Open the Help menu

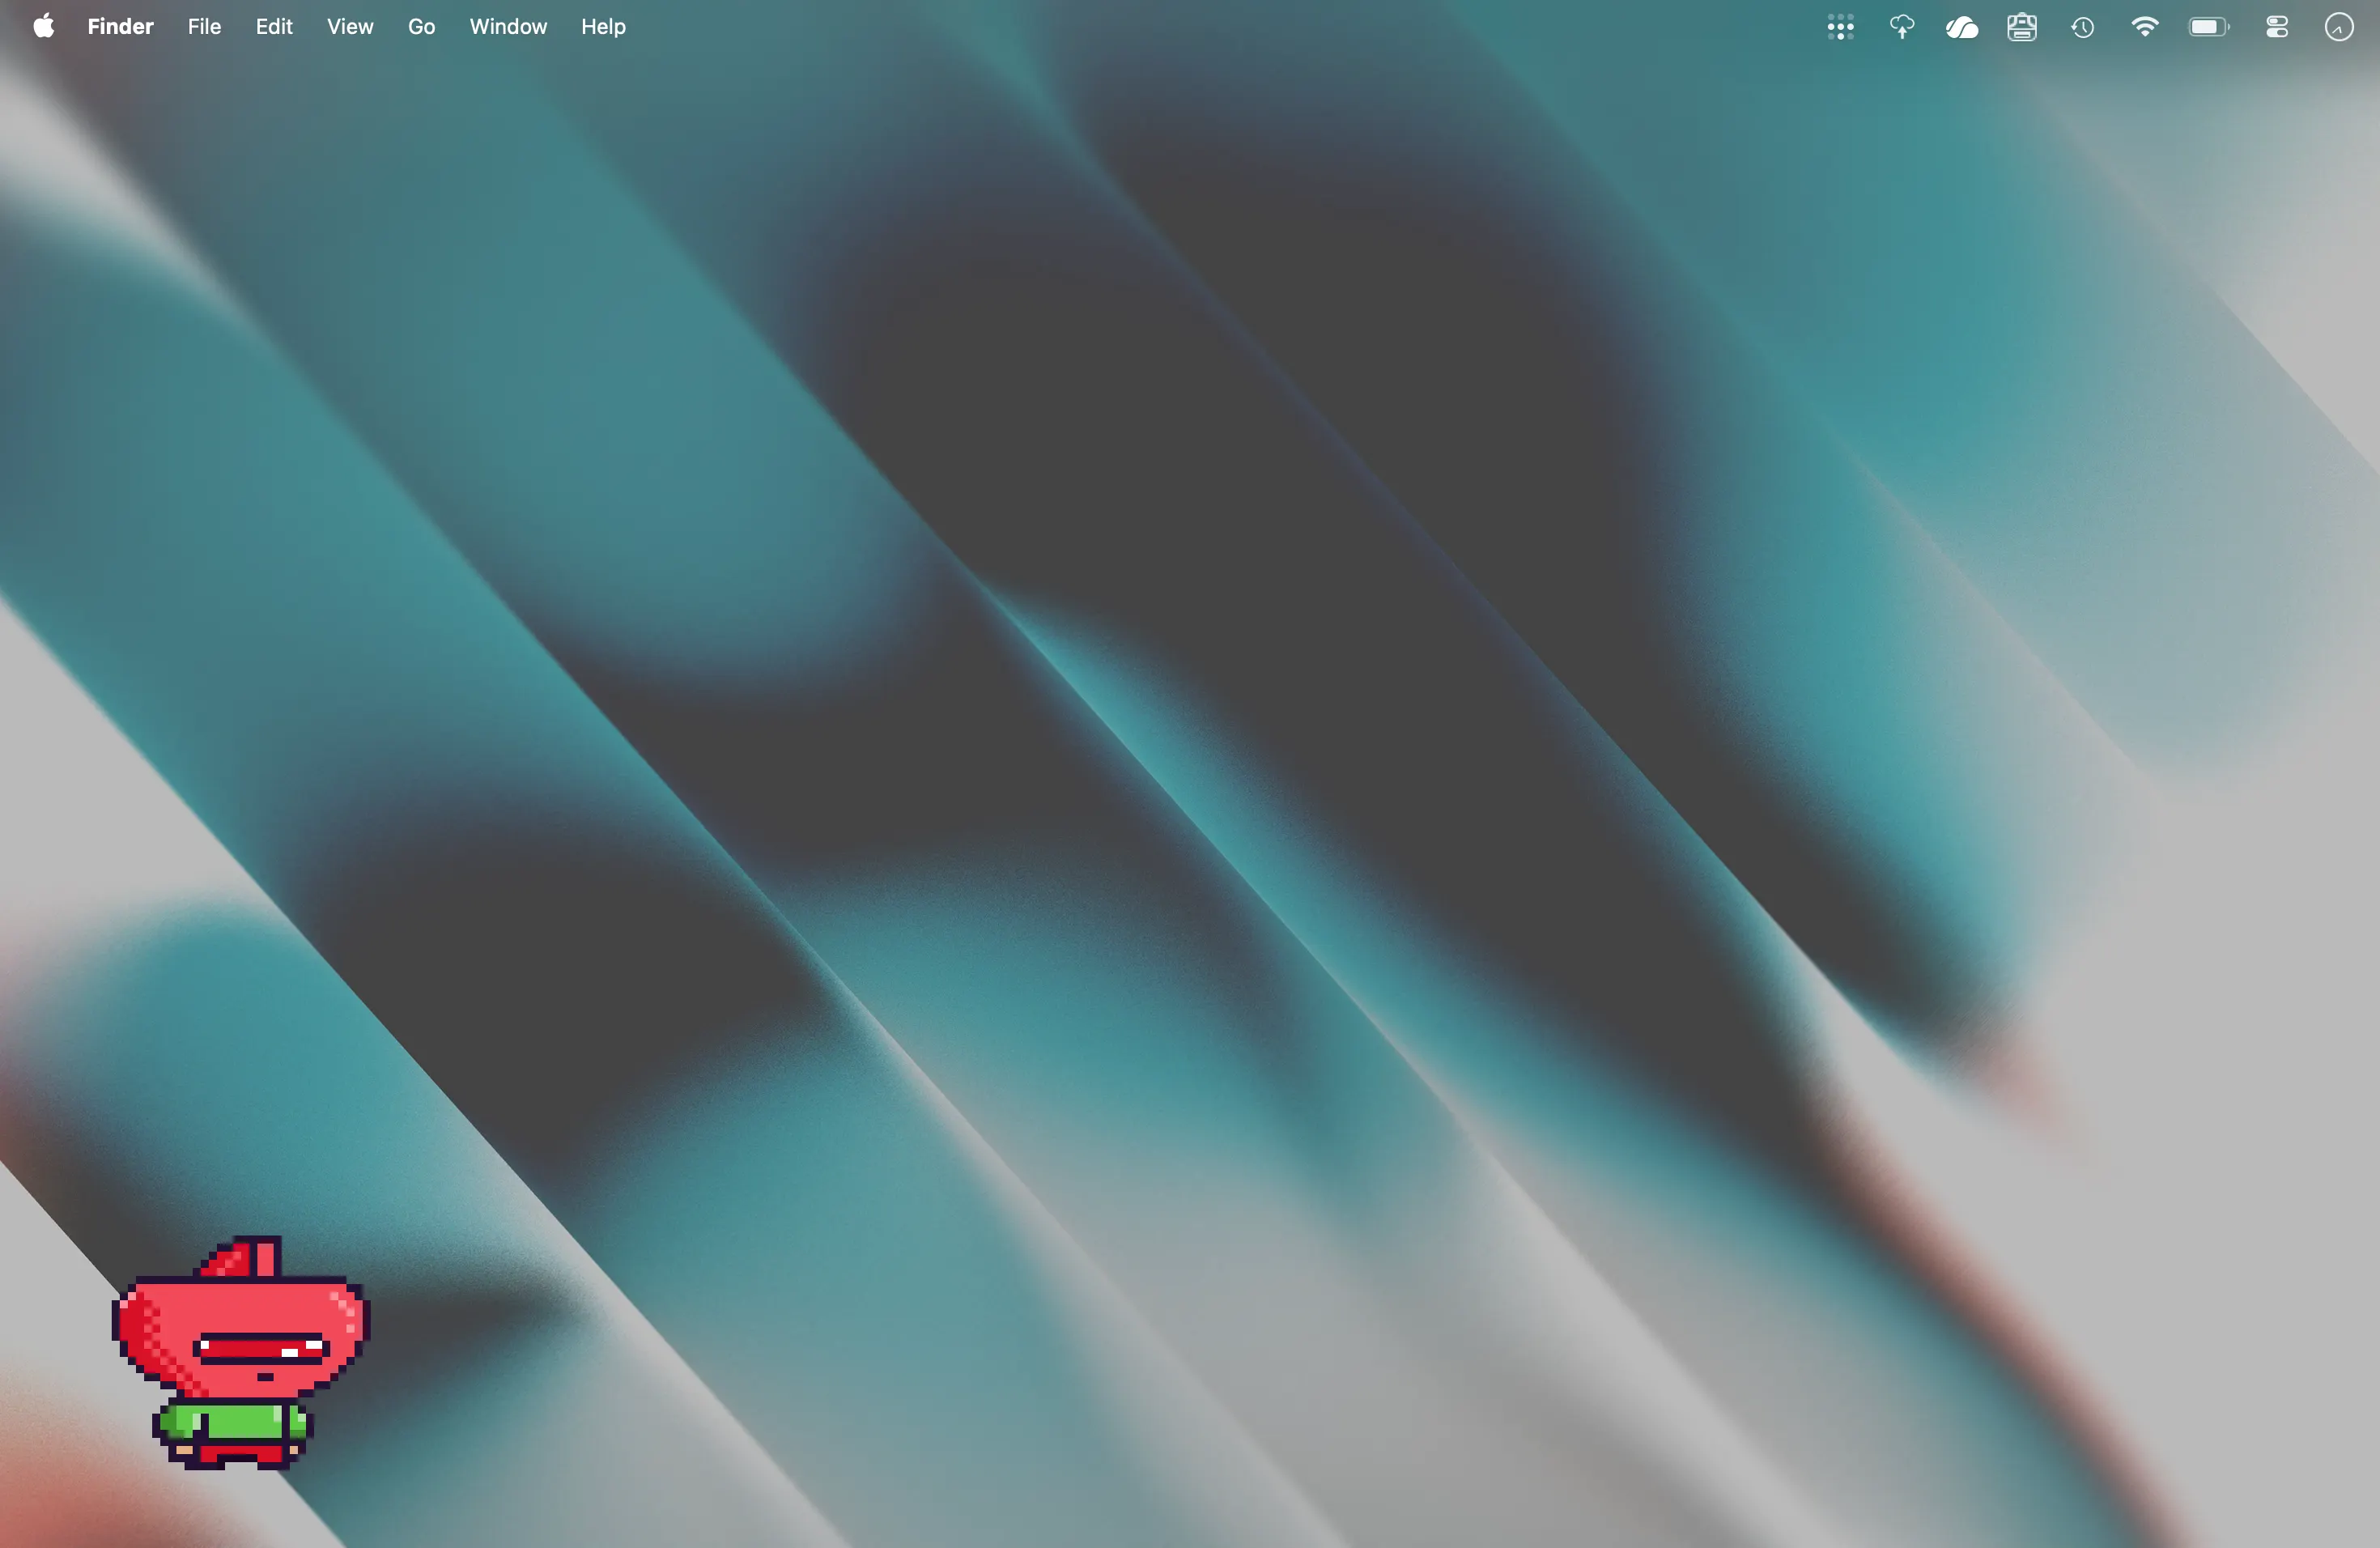pos(603,27)
